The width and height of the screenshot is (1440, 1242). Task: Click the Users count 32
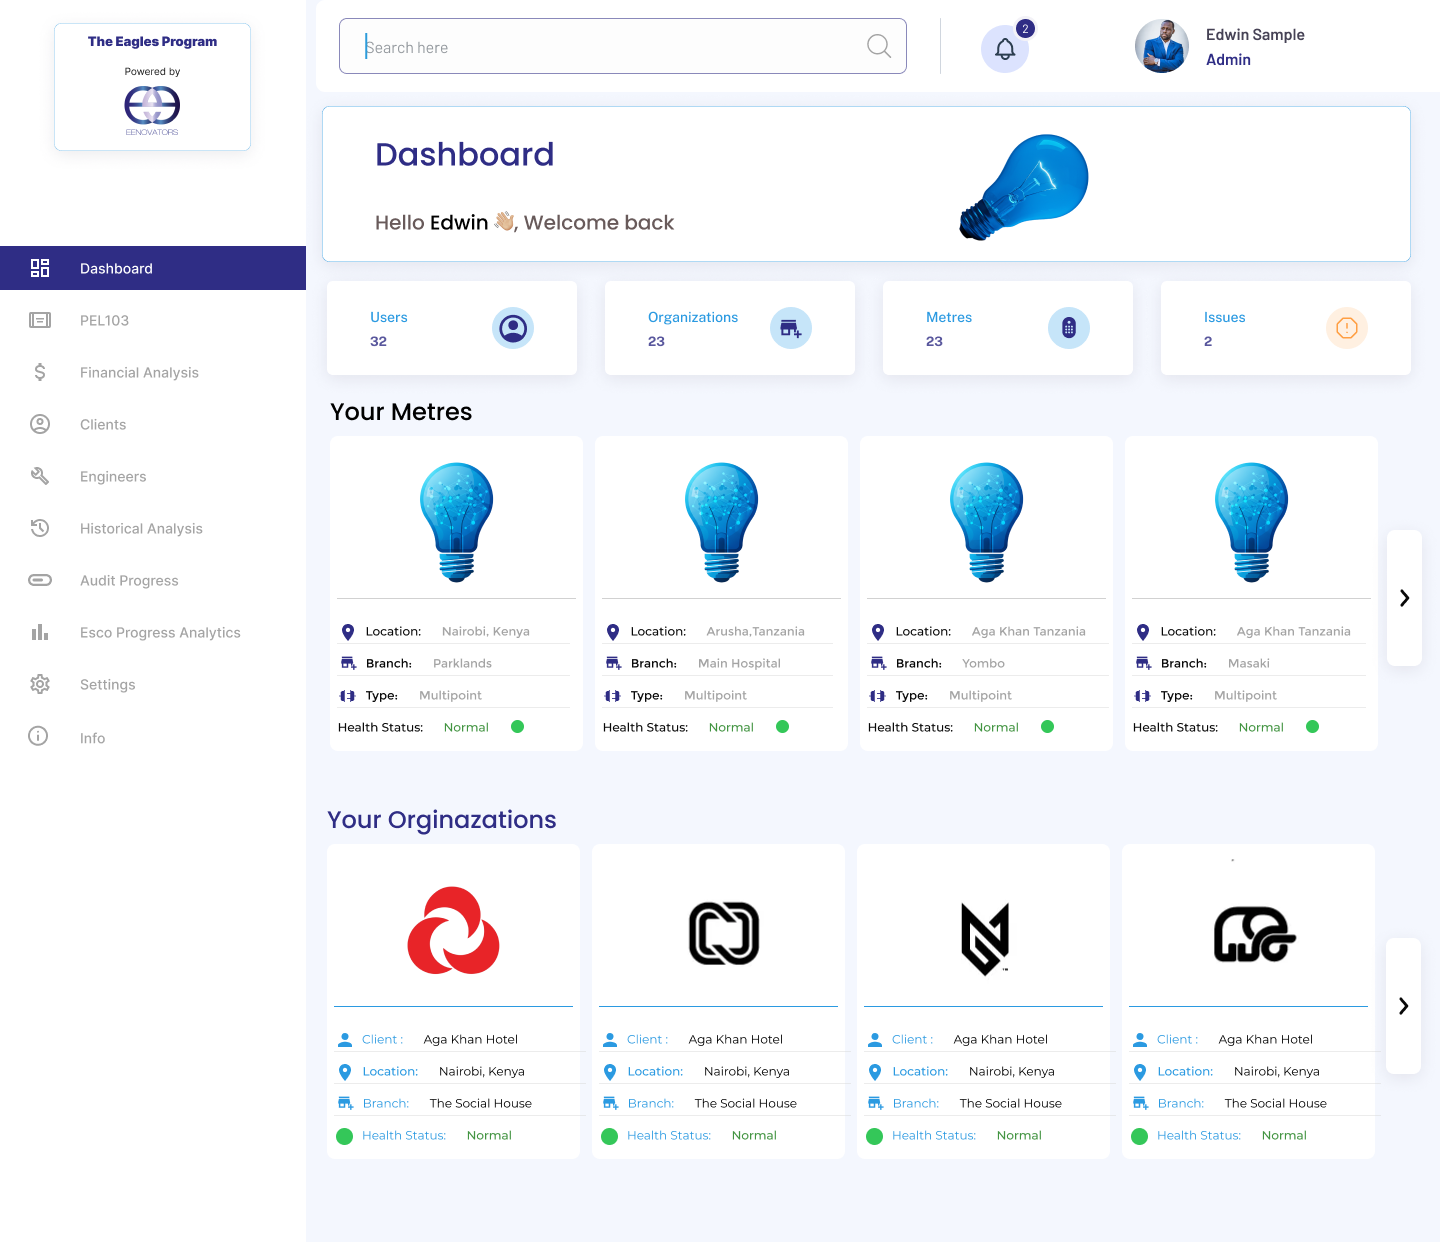(378, 341)
